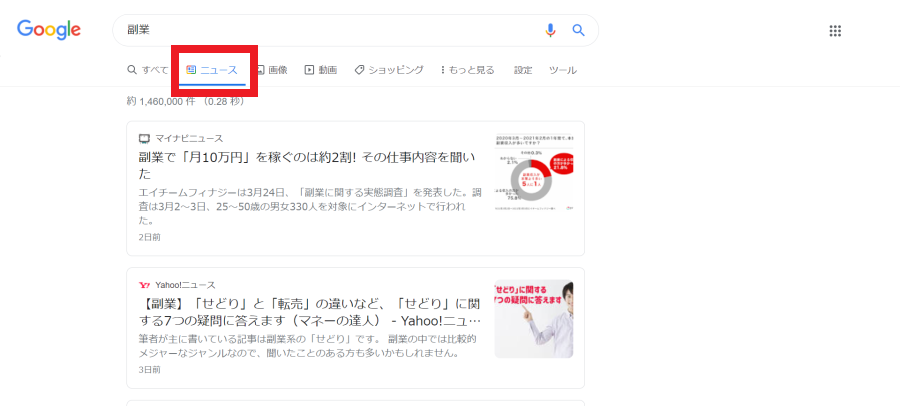Click the マイナビニュース source favicon
The image size is (900, 406).
tap(144, 138)
